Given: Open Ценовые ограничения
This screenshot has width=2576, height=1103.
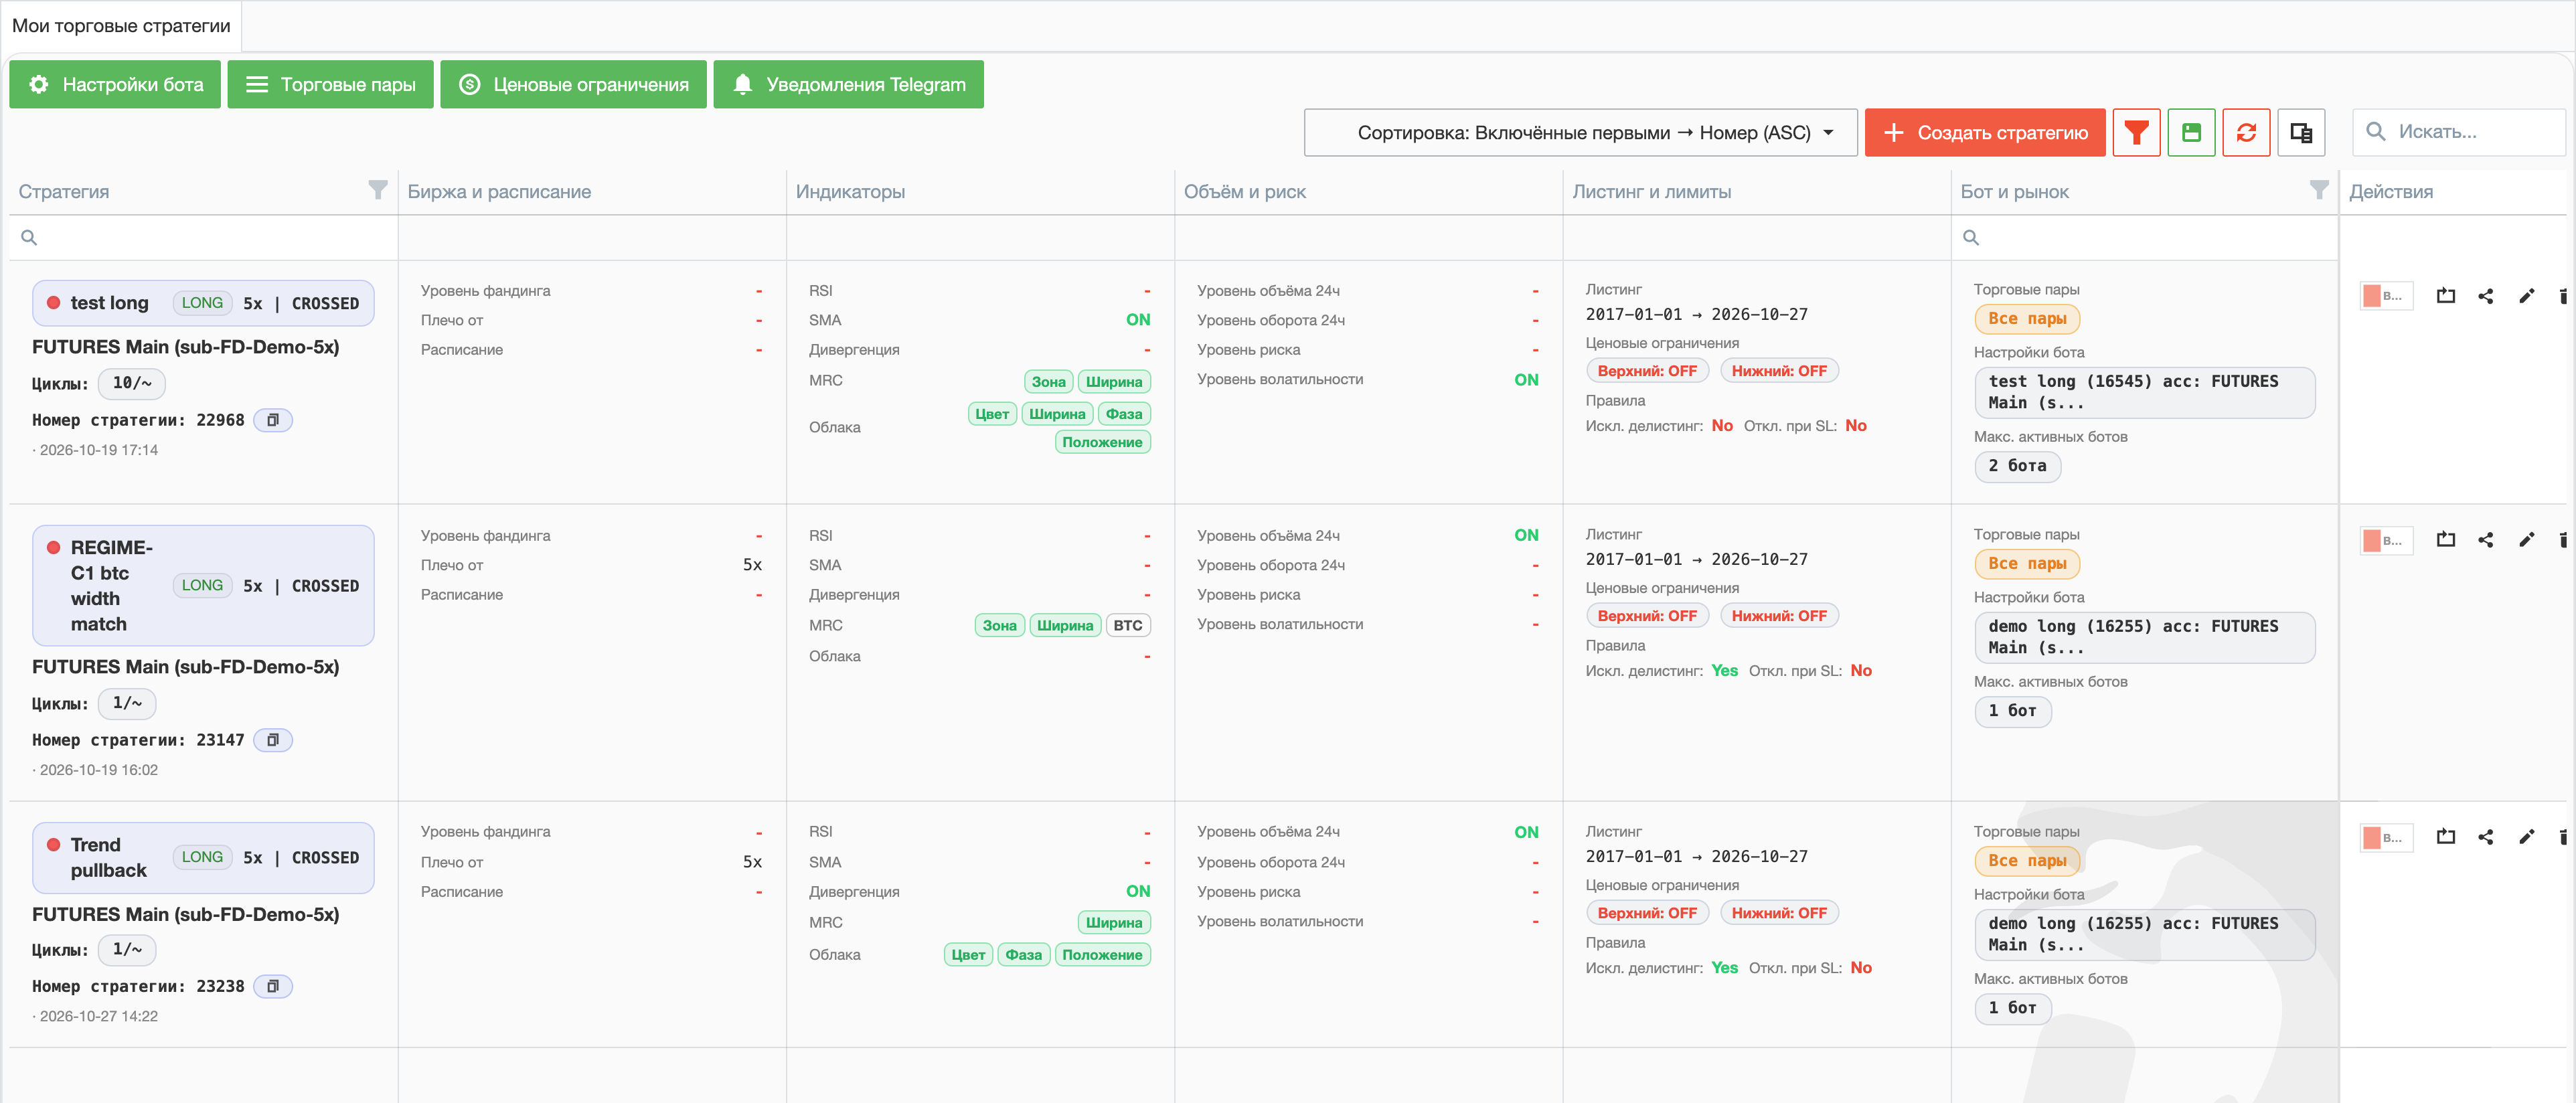Looking at the screenshot, I should (573, 84).
